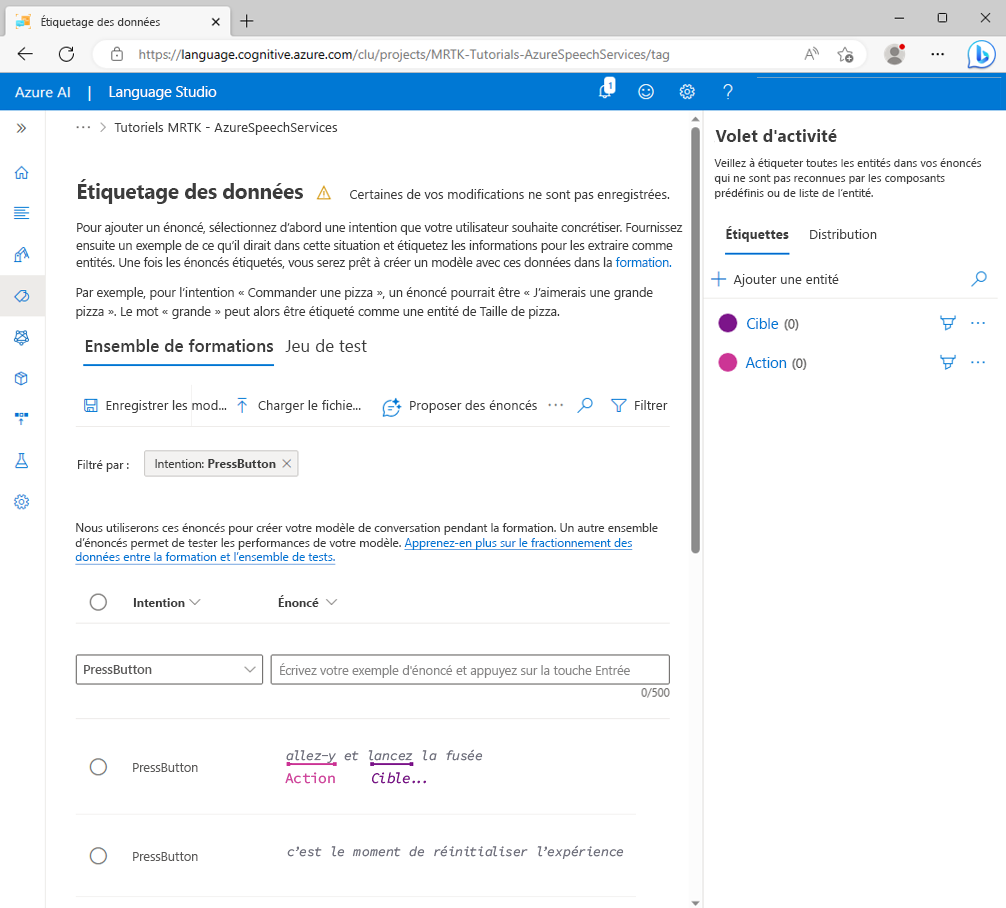Open the build/ruler-pencil icon in sidebar

click(x=21, y=255)
